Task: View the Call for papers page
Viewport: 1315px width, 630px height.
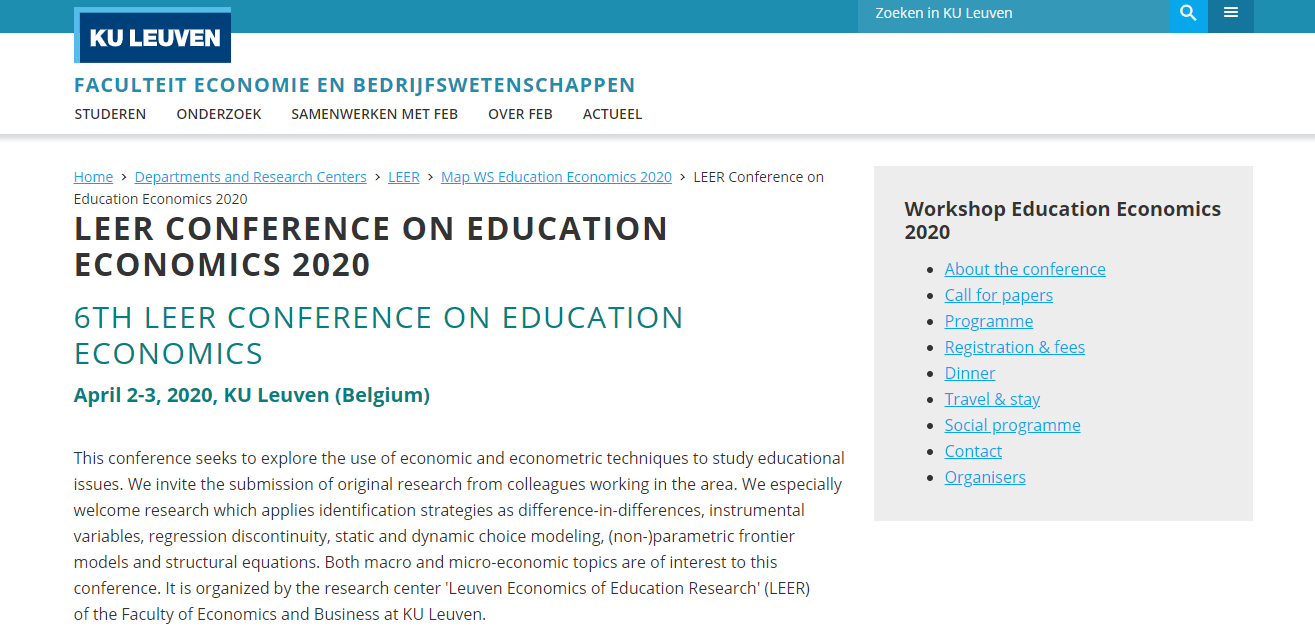Action: pos(999,295)
